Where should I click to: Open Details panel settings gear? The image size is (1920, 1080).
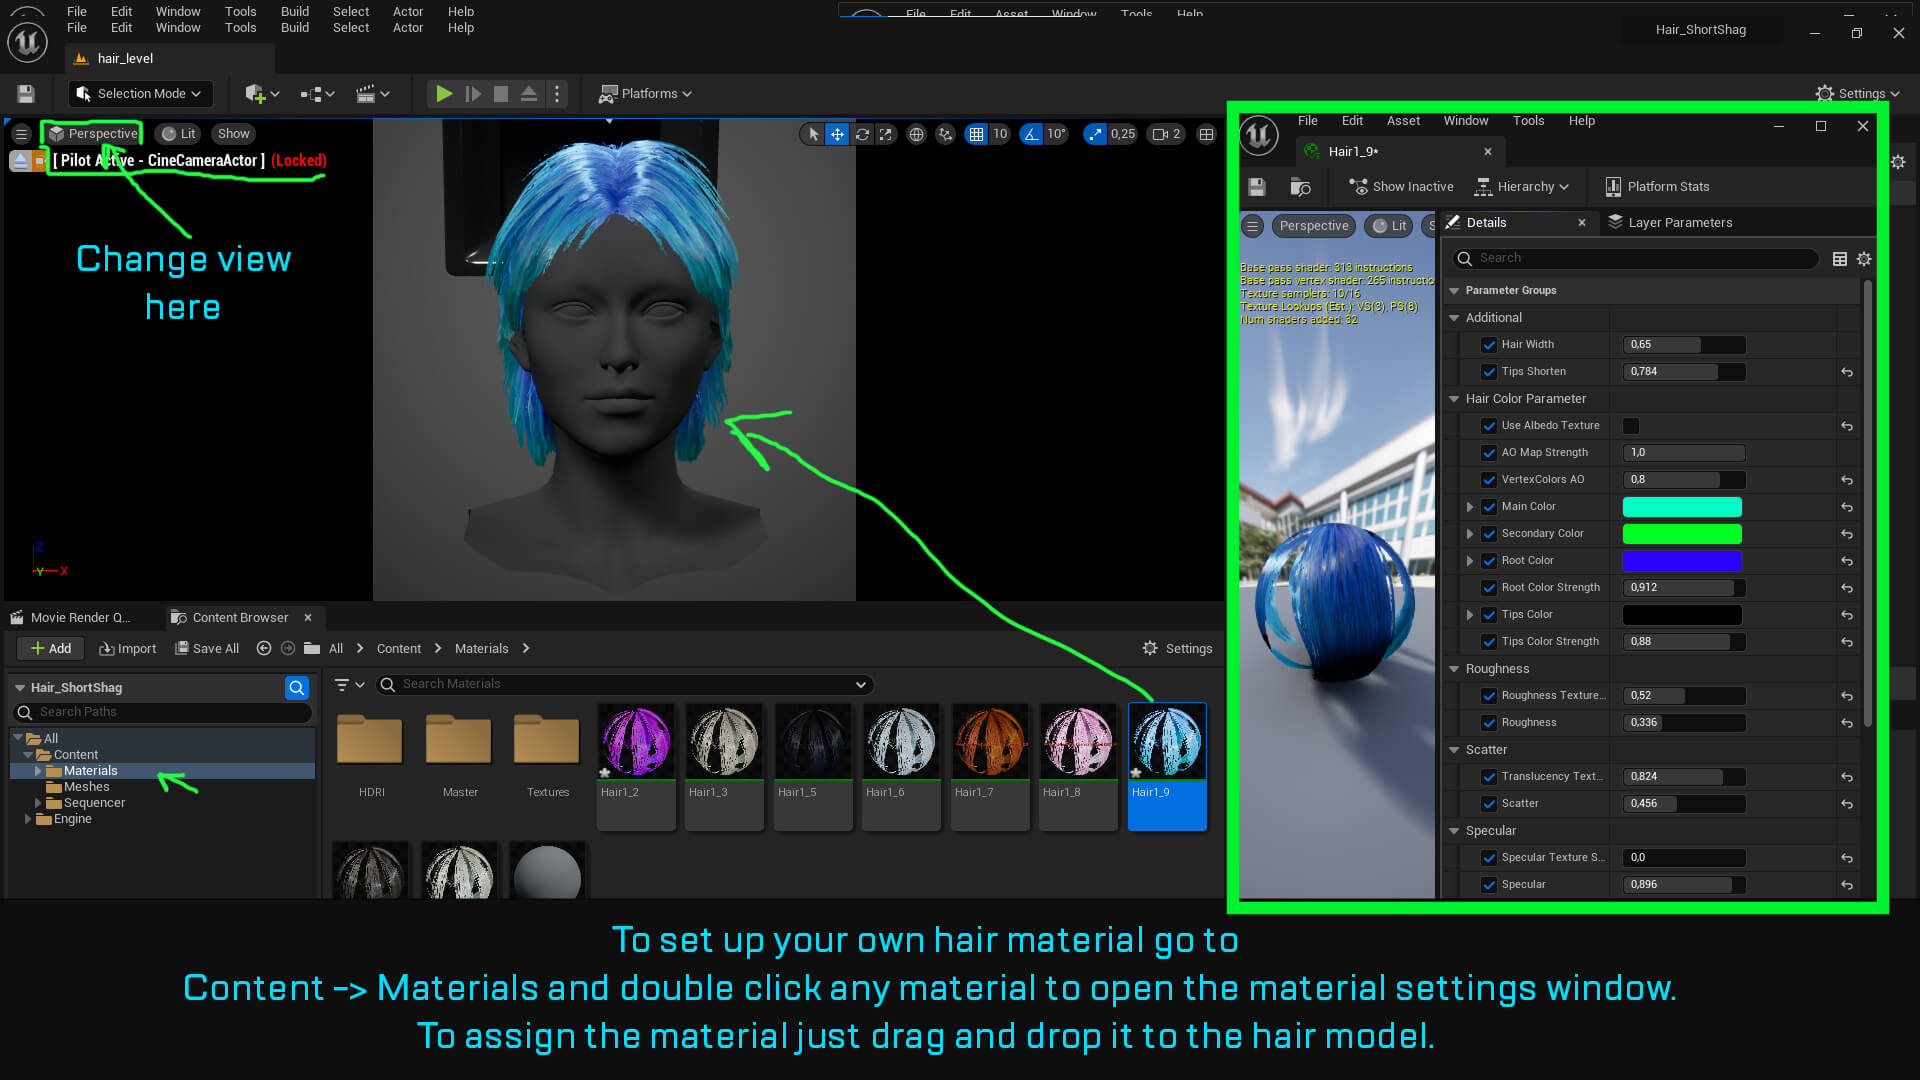tap(1864, 259)
